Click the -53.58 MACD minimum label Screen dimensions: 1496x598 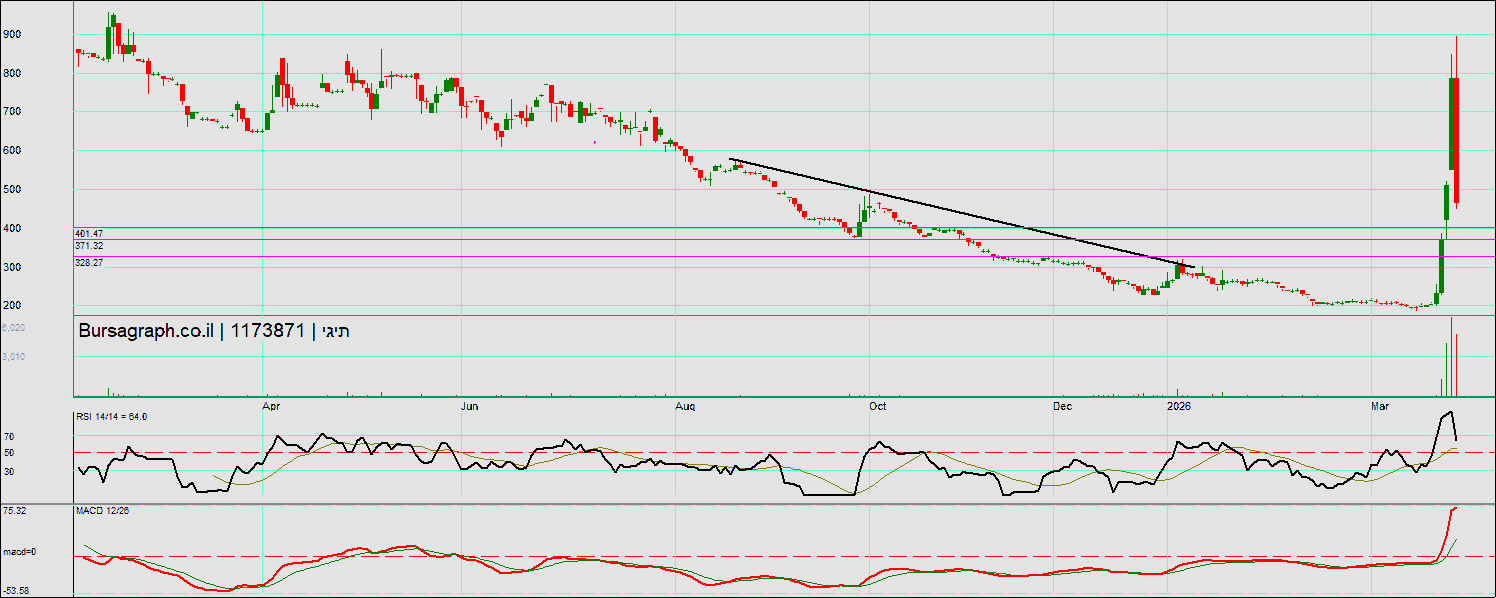[x=15, y=591]
